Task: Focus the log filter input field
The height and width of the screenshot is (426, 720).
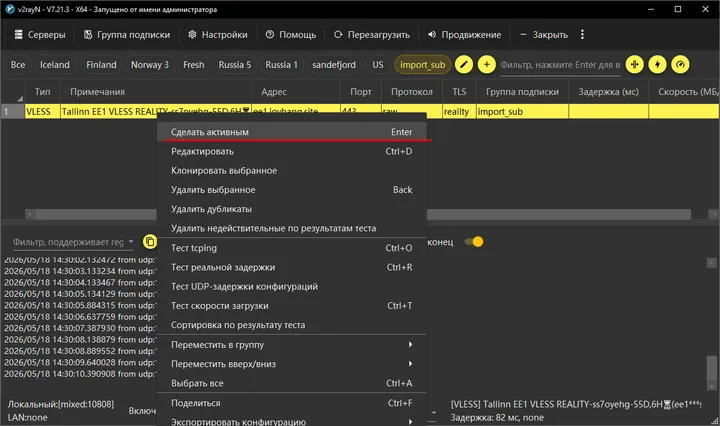Action: tap(68, 242)
